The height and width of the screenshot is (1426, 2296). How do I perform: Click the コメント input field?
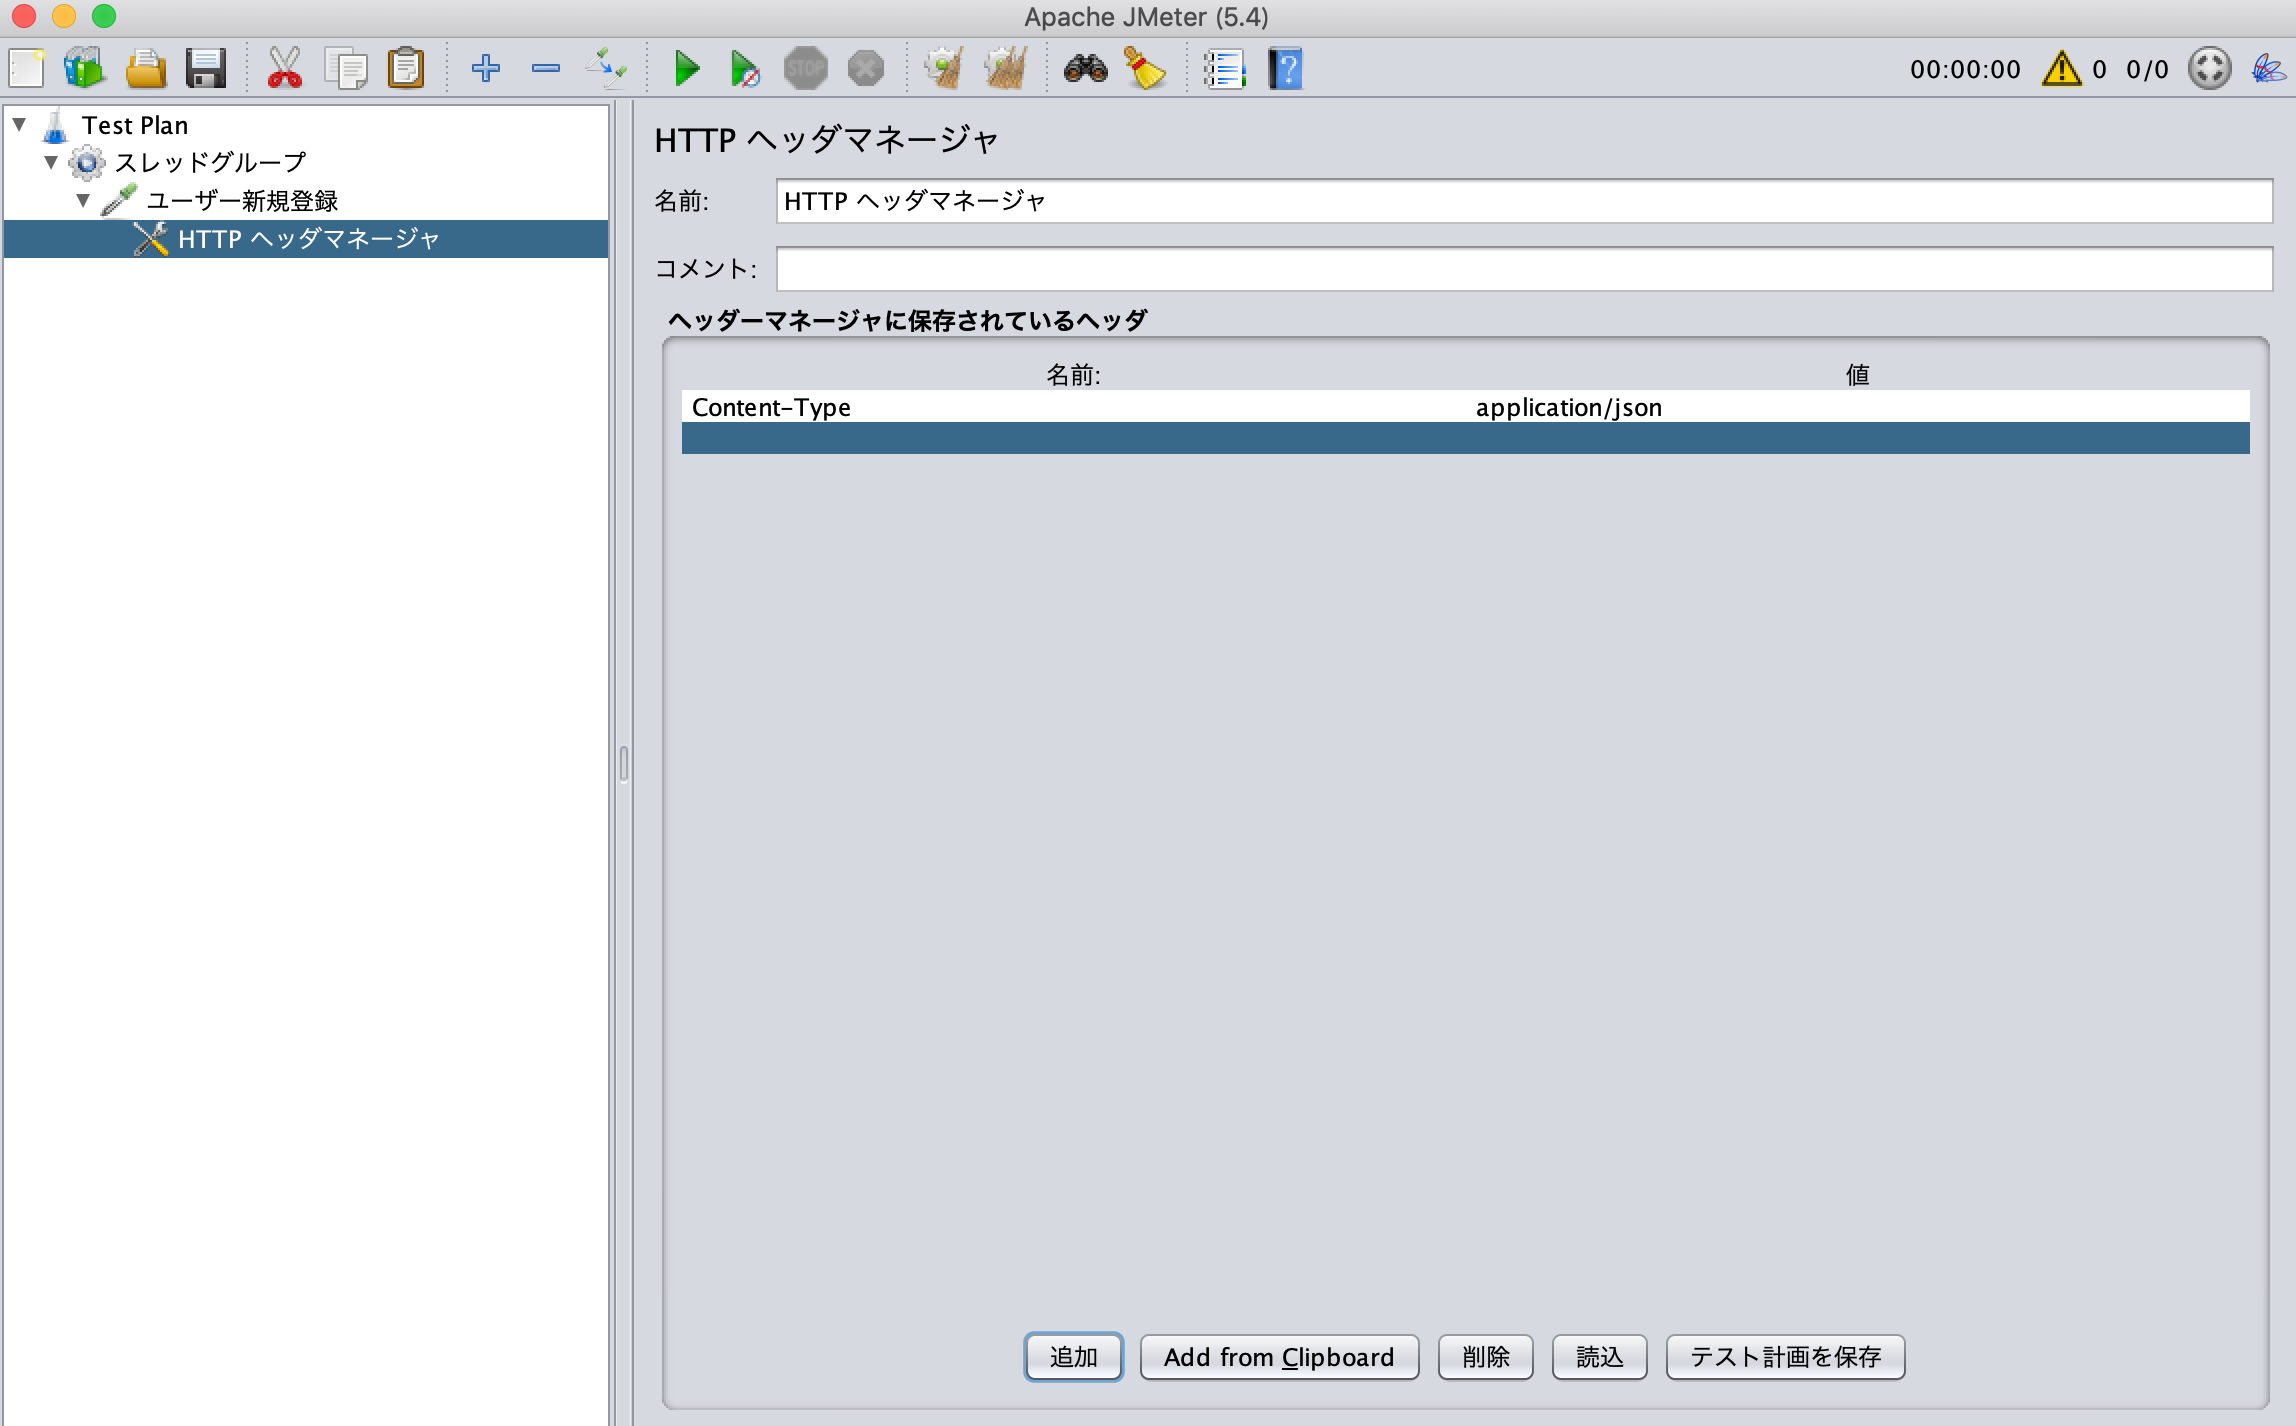click(1524, 269)
